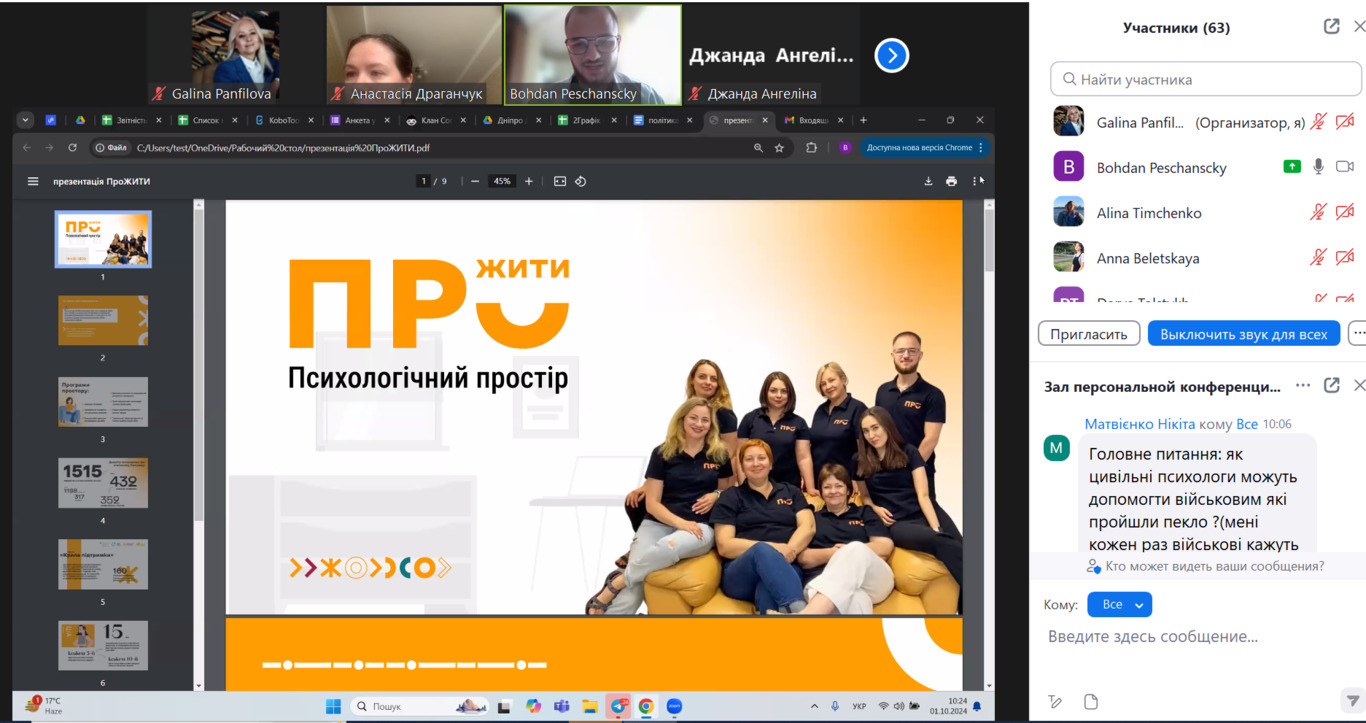The height and width of the screenshot is (723, 1366).
Task: Click the PDF thumbnail sidebar scrollbar
Action: click(198, 365)
